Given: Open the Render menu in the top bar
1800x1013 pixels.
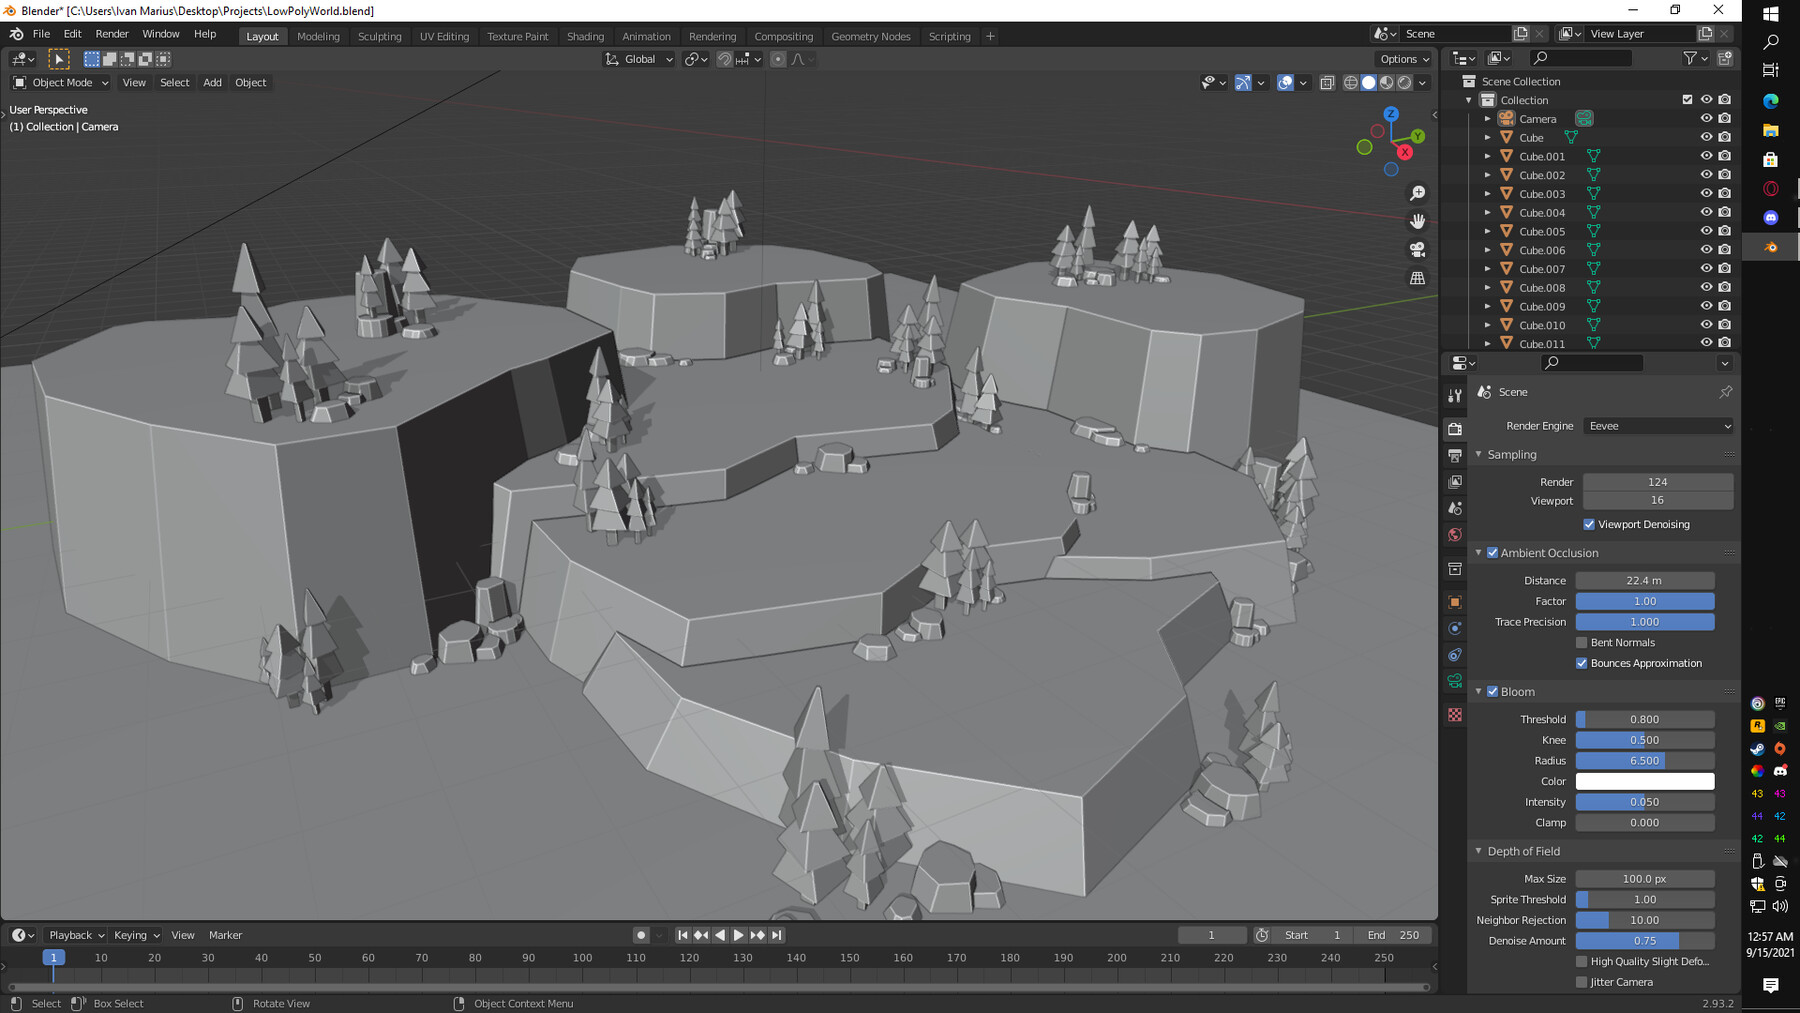Looking at the screenshot, I should [112, 33].
